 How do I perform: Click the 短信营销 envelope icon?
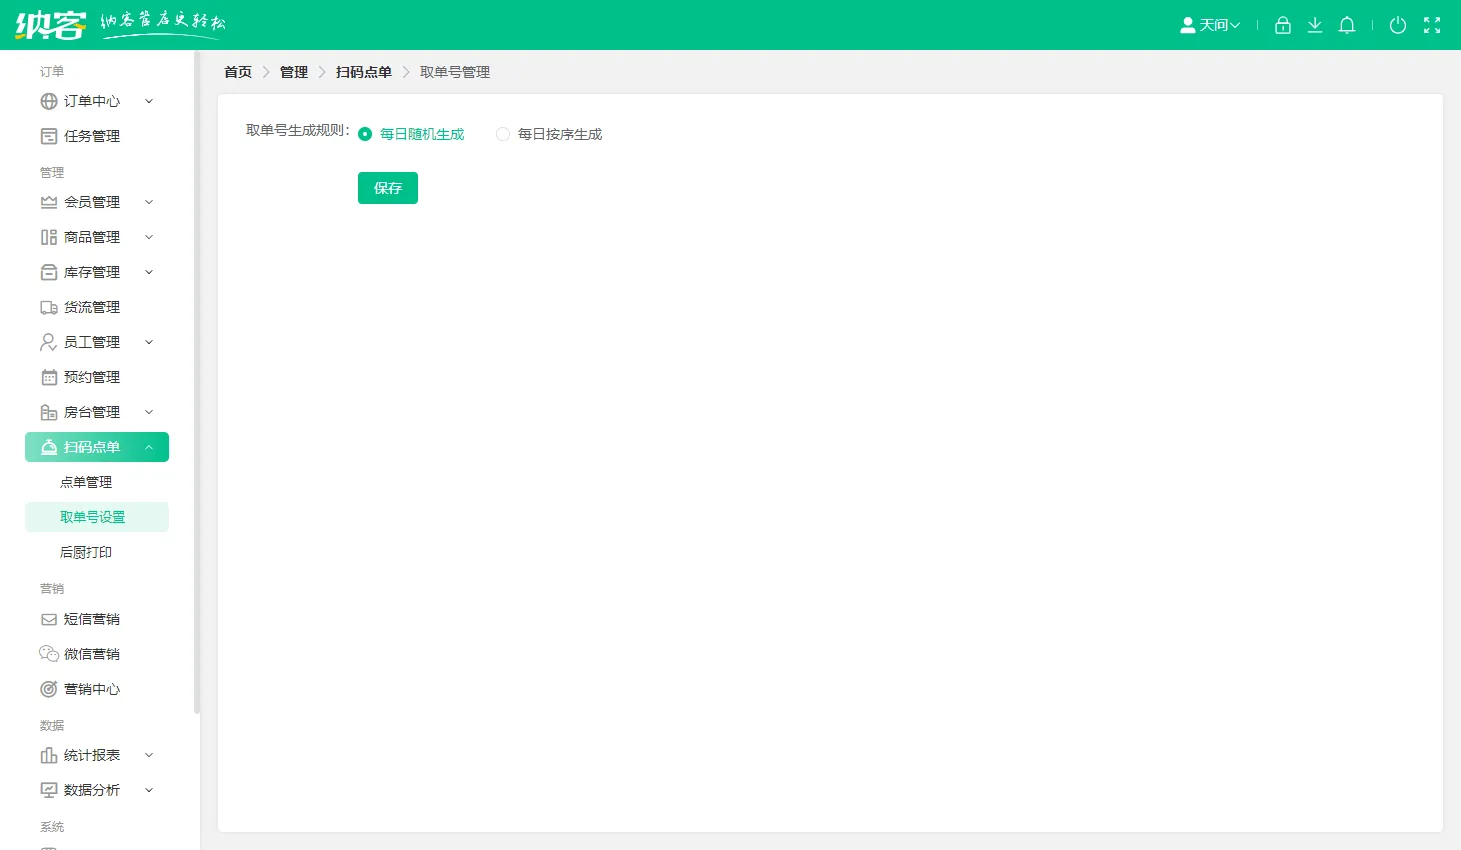point(48,619)
